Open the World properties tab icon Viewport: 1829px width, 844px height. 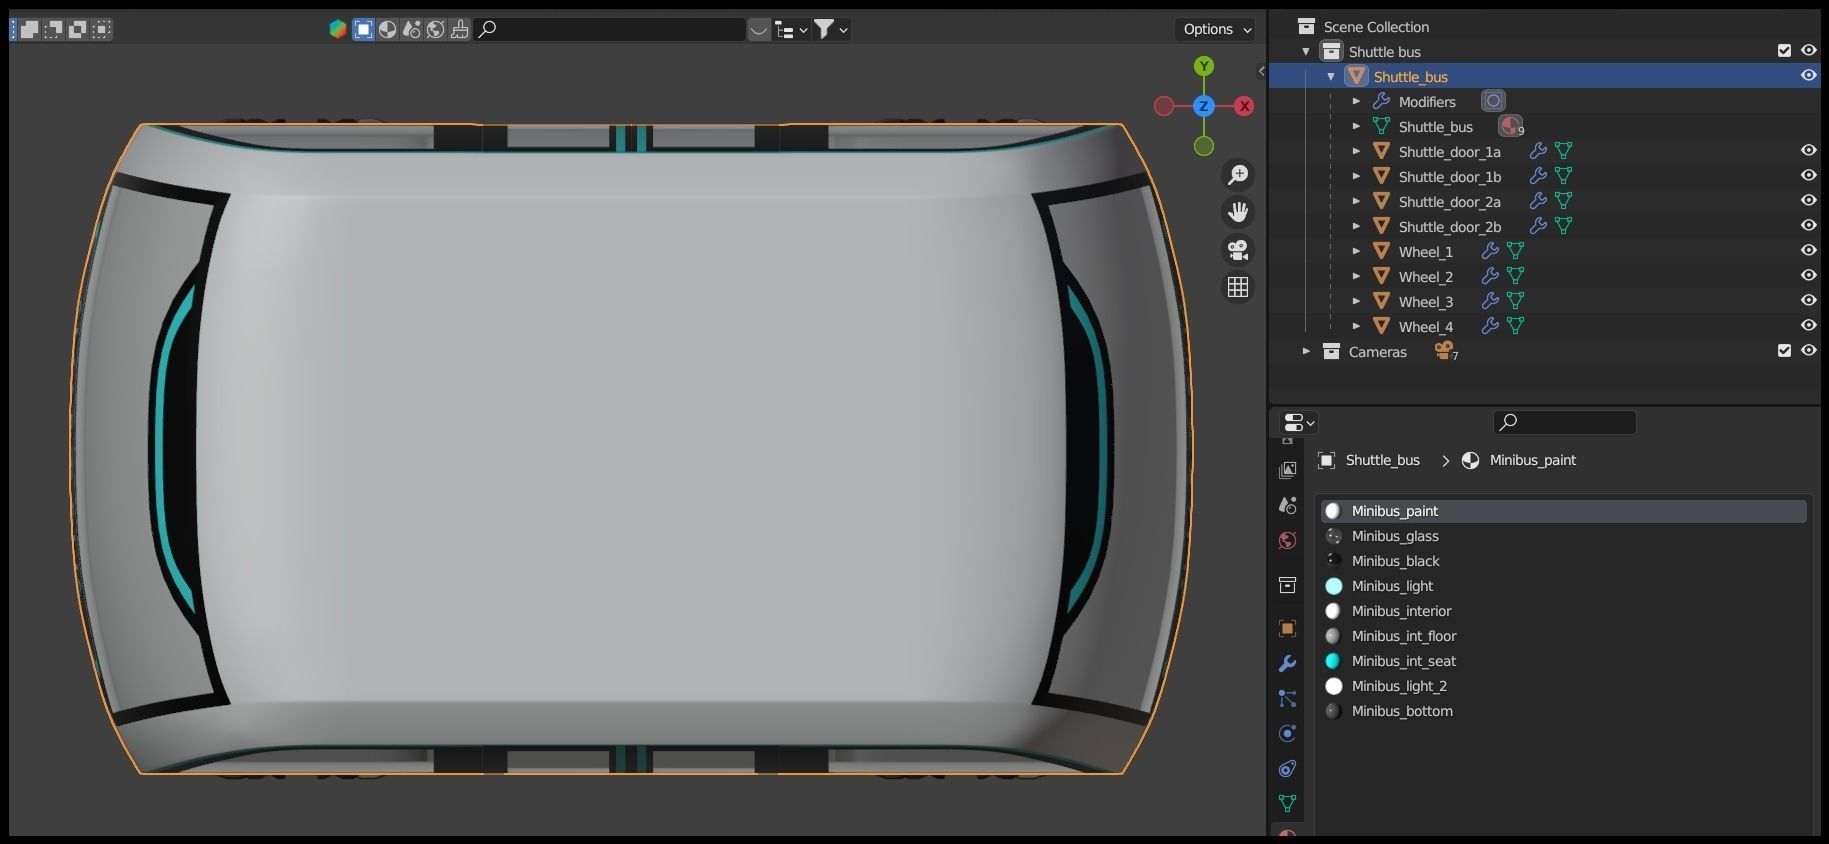click(1287, 541)
